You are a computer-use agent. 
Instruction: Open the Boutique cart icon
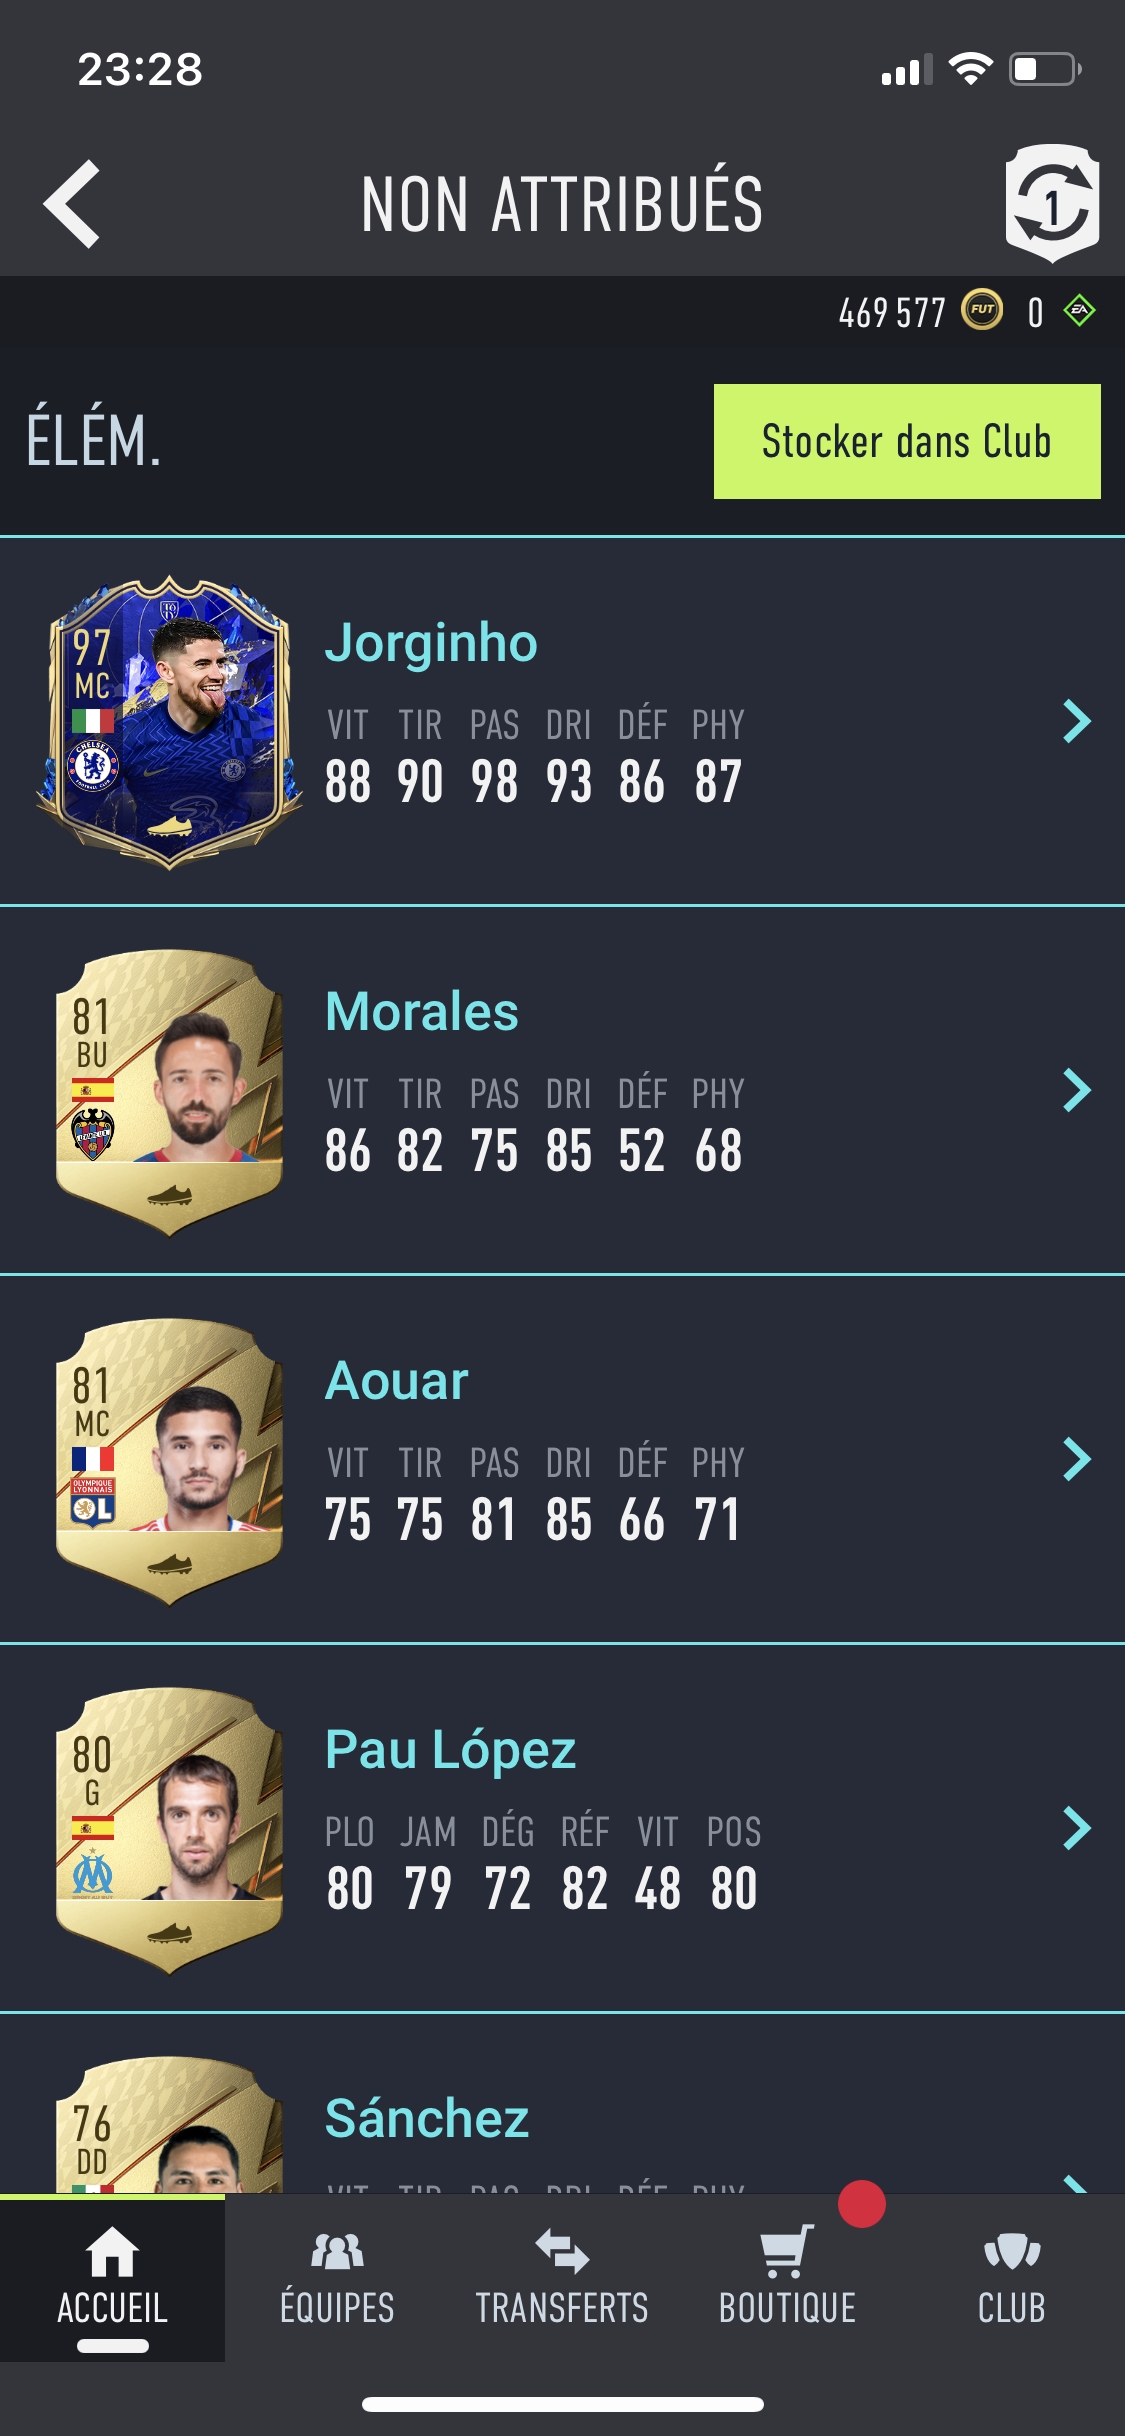[786, 2252]
